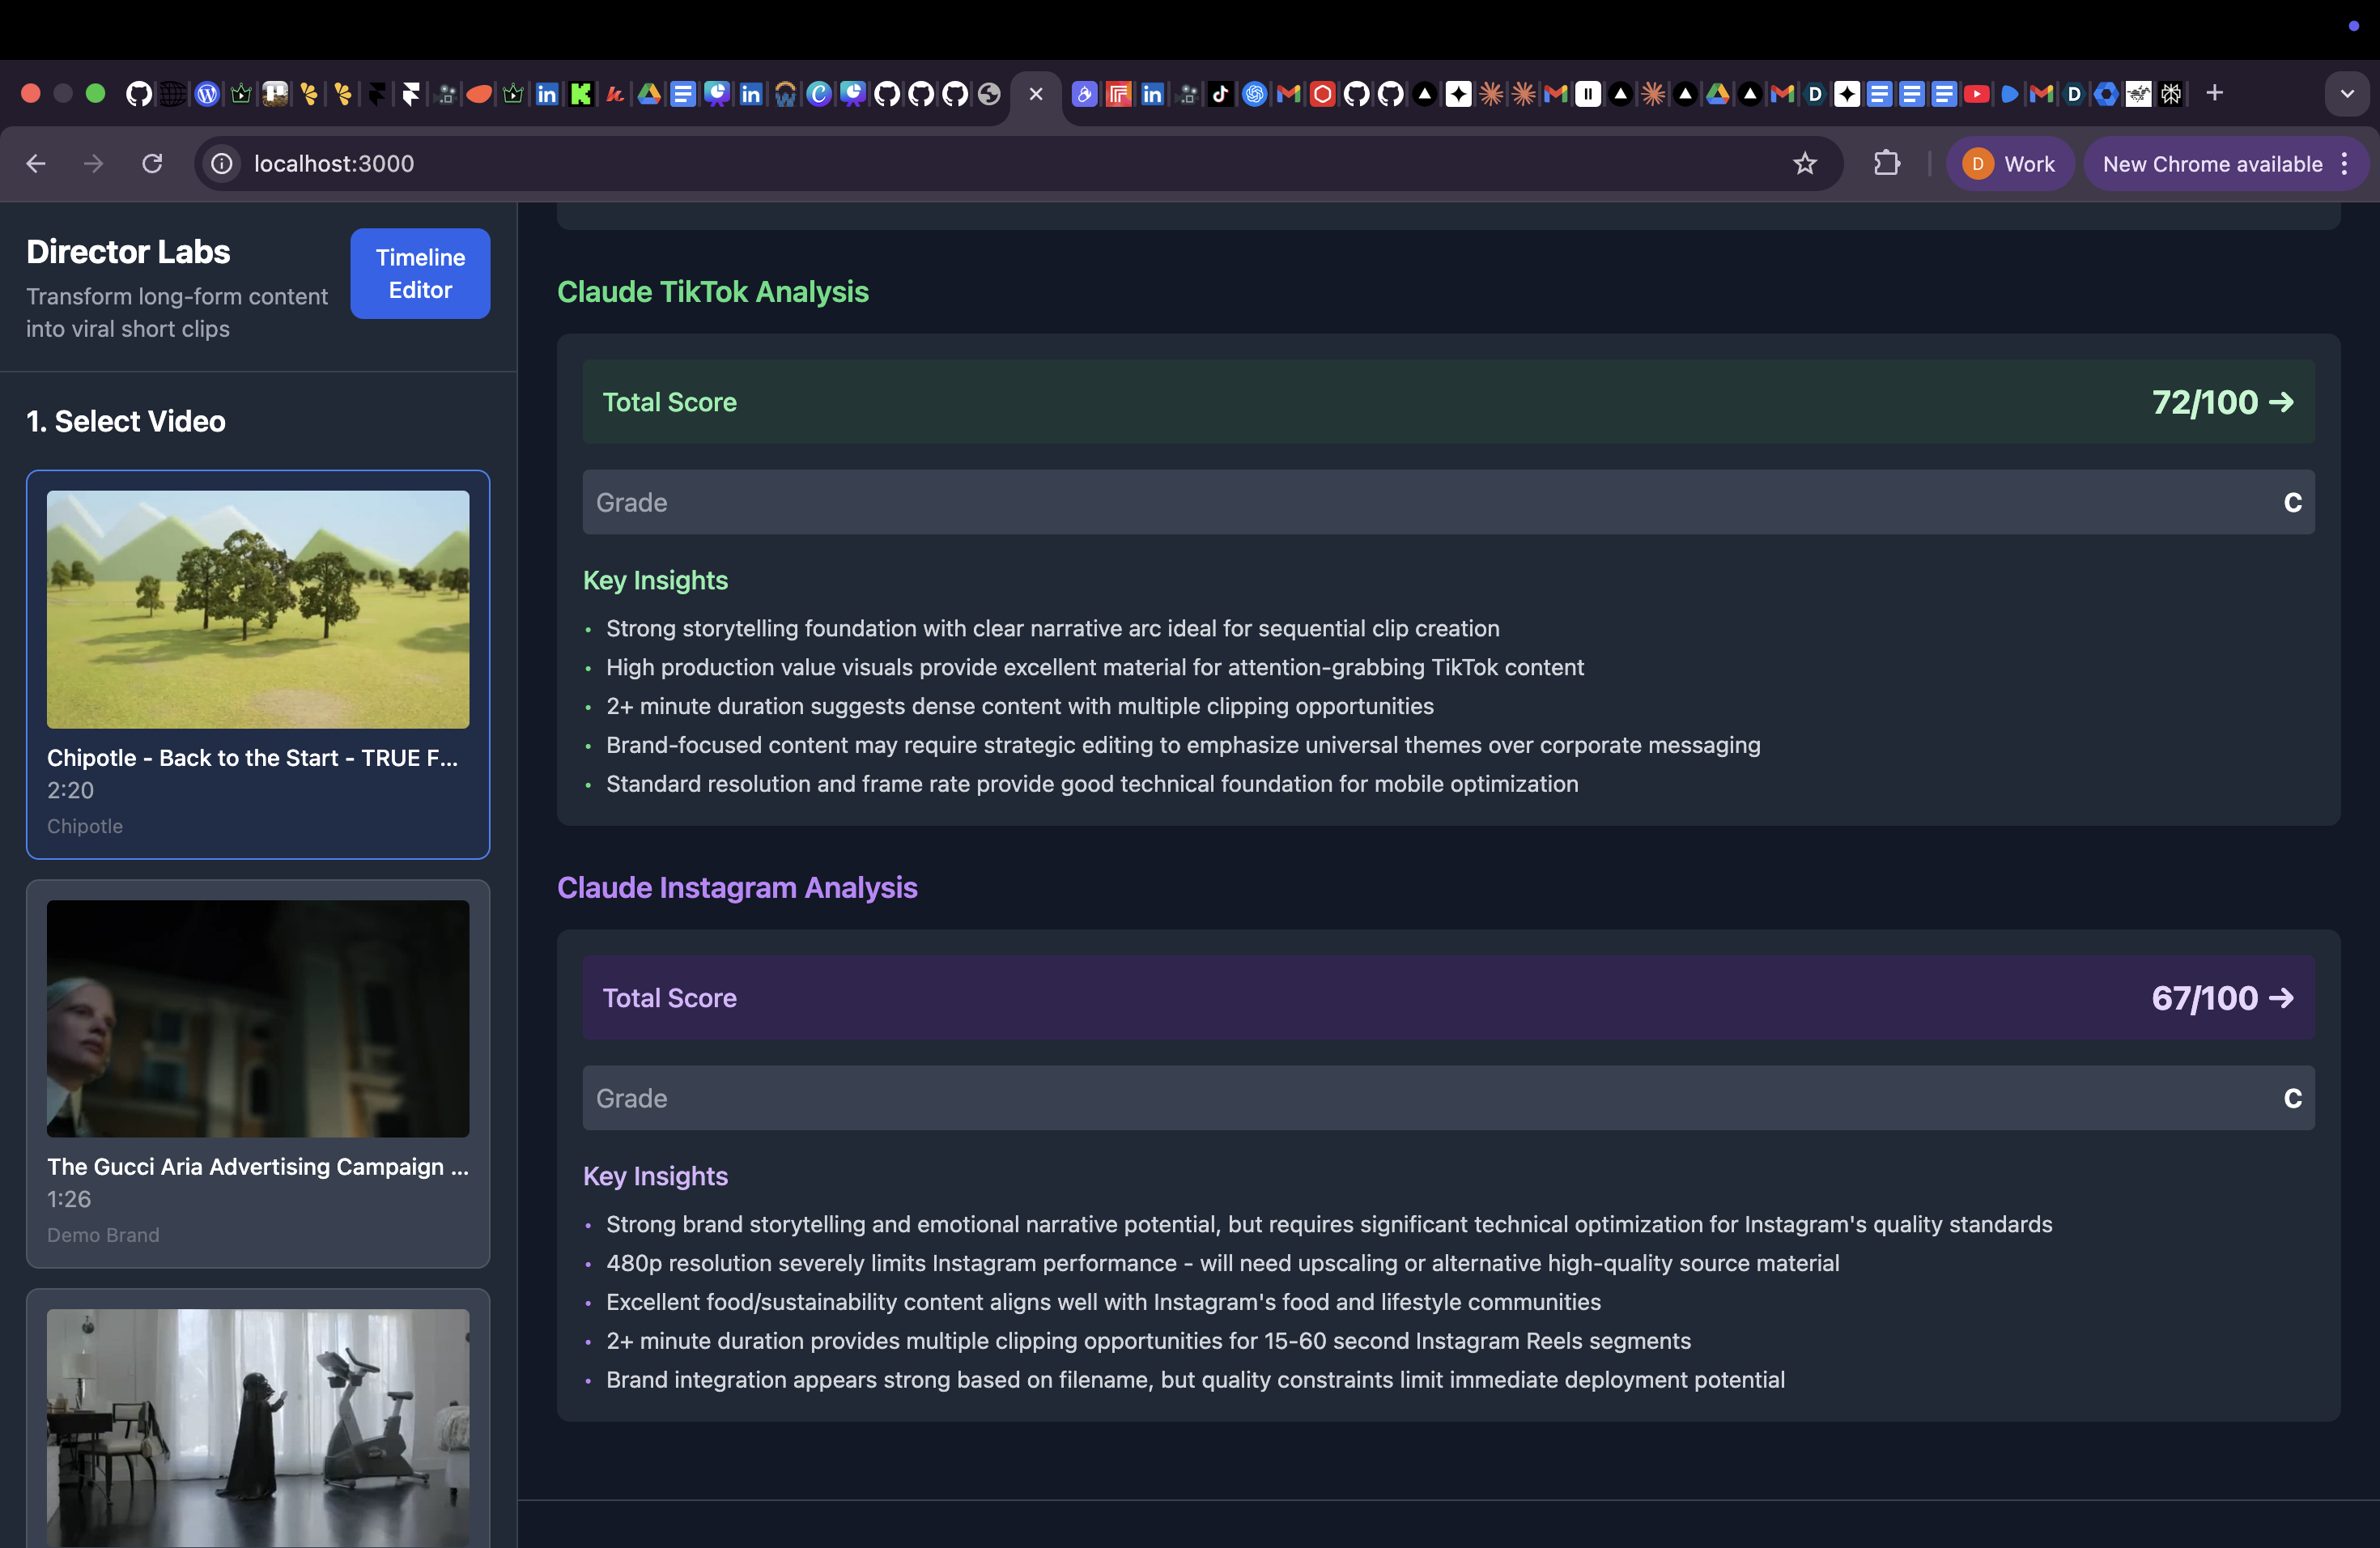2380x1548 pixels.
Task: Expand the tab search chevron
Action: (2346, 94)
